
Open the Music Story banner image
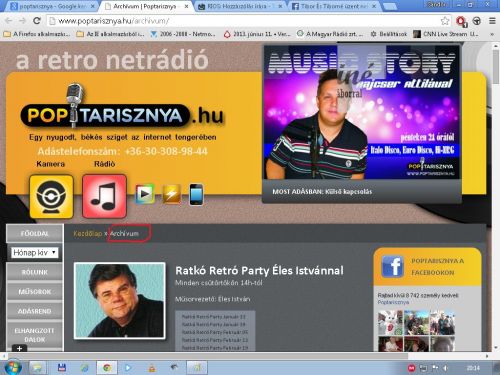point(362,112)
